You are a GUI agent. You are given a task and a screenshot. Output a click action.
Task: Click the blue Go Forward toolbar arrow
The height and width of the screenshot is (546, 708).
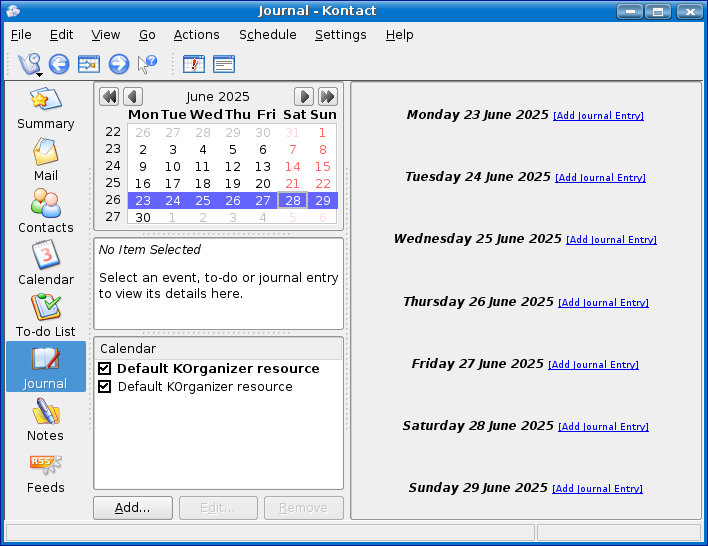tap(119, 64)
